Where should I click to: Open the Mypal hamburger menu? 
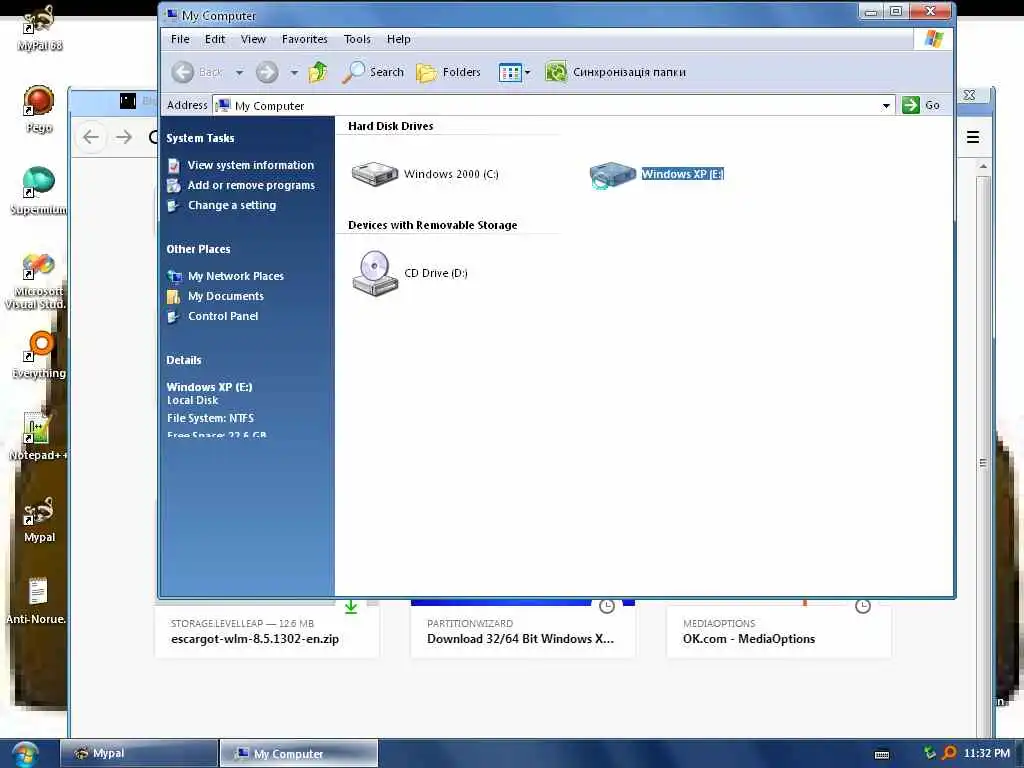coord(972,137)
